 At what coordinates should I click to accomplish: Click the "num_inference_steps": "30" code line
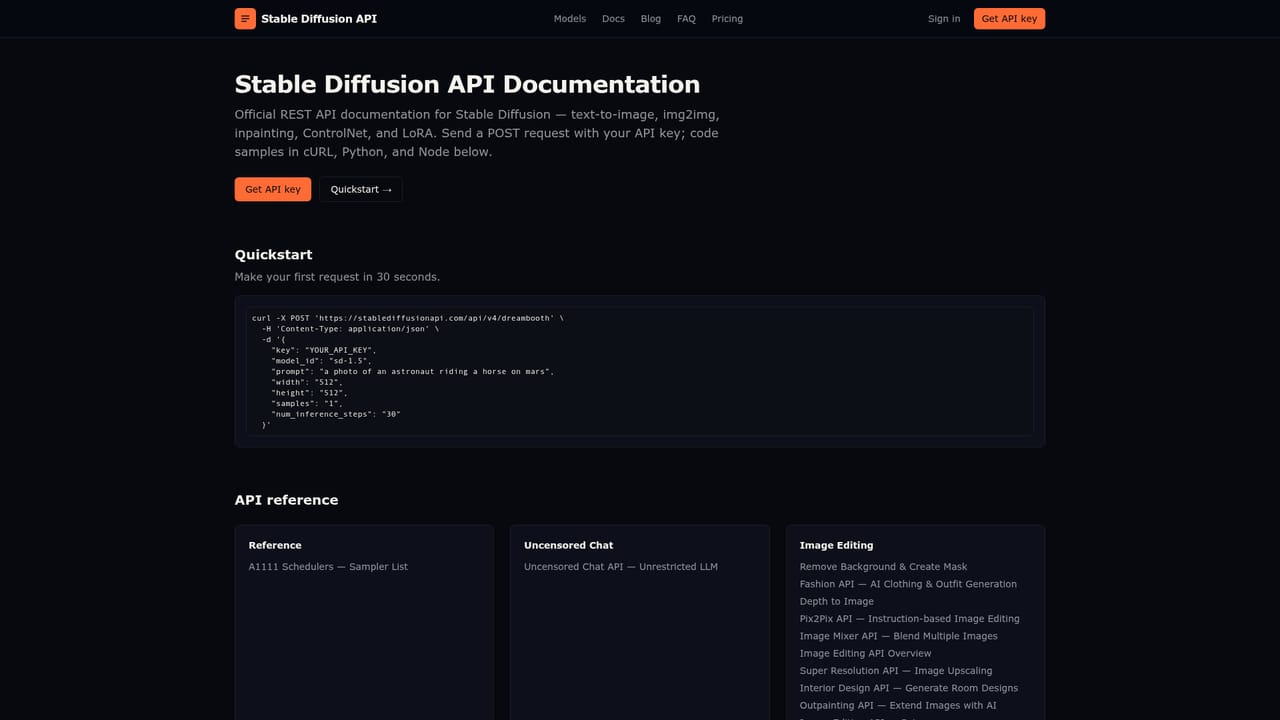click(336, 414)
